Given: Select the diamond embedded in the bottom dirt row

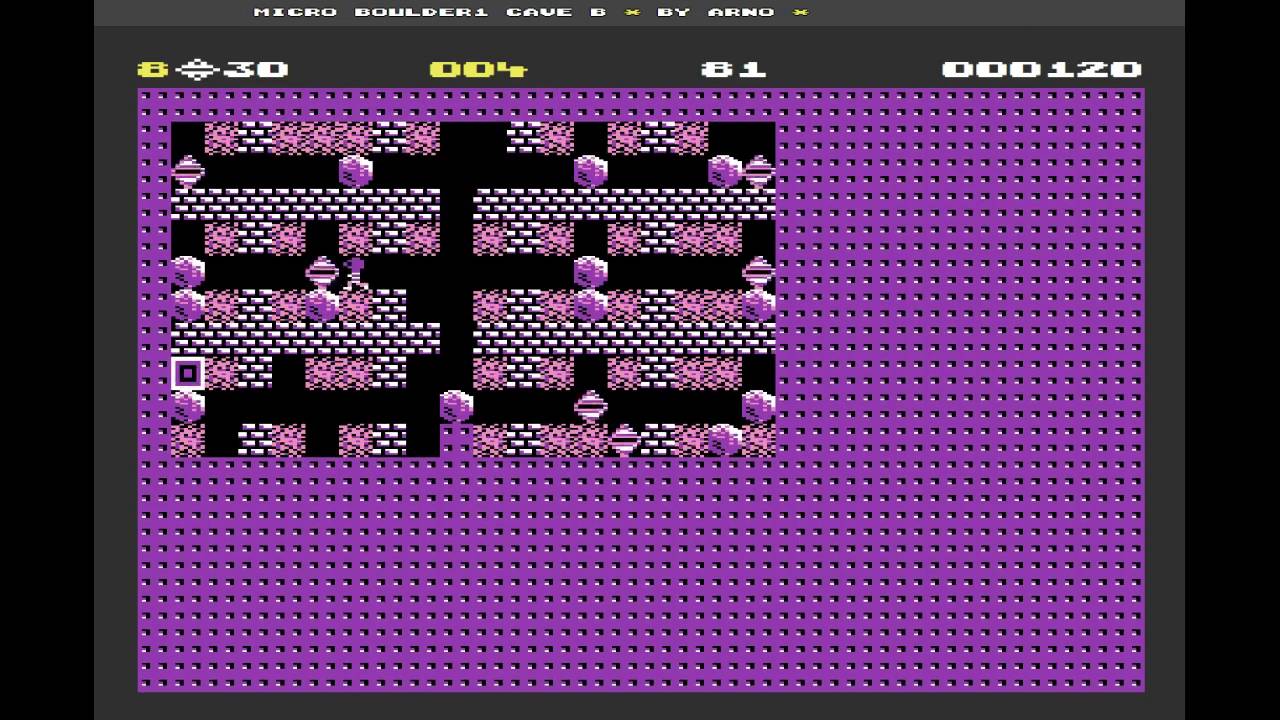Looking at the screenshot, I should [624, 440].
